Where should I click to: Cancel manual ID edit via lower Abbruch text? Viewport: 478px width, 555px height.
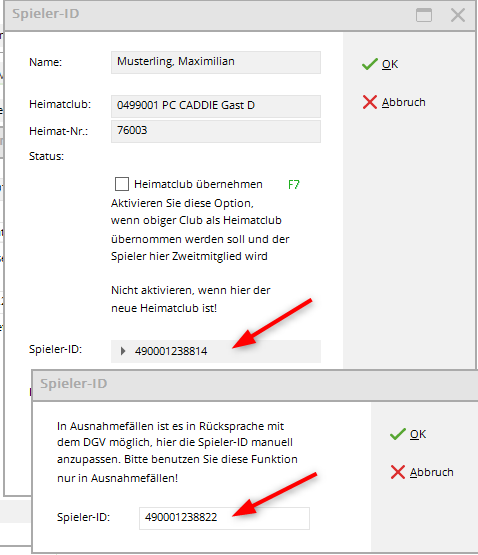[x=432, y=472]
